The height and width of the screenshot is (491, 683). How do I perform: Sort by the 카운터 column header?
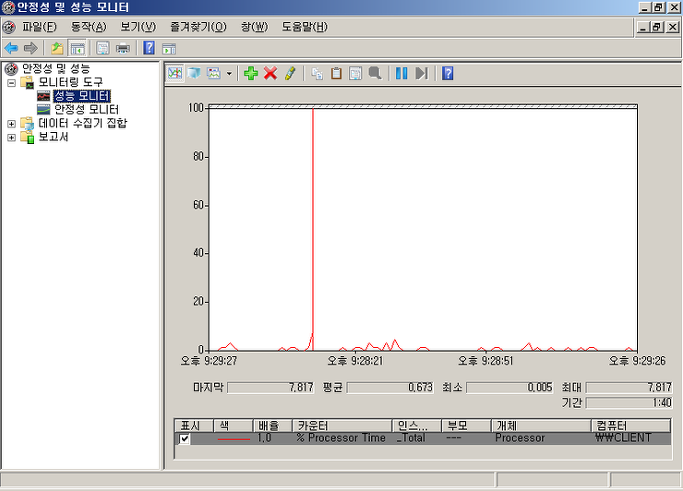click(x=342, y=426)
